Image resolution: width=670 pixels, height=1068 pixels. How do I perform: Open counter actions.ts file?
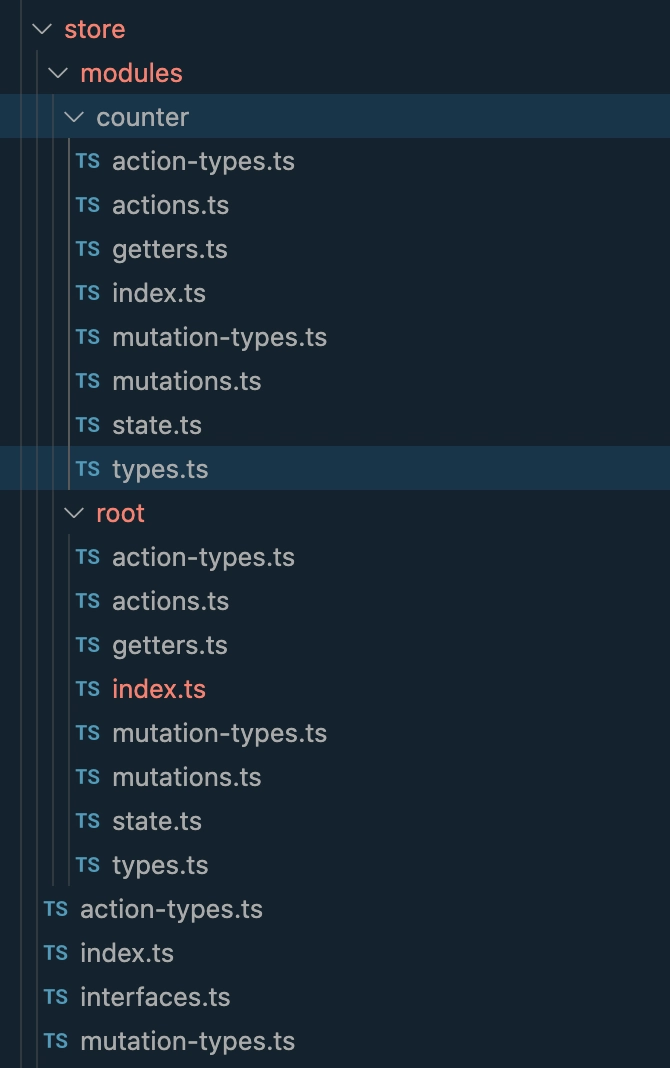pyautogui.click(x=171, y=206)
